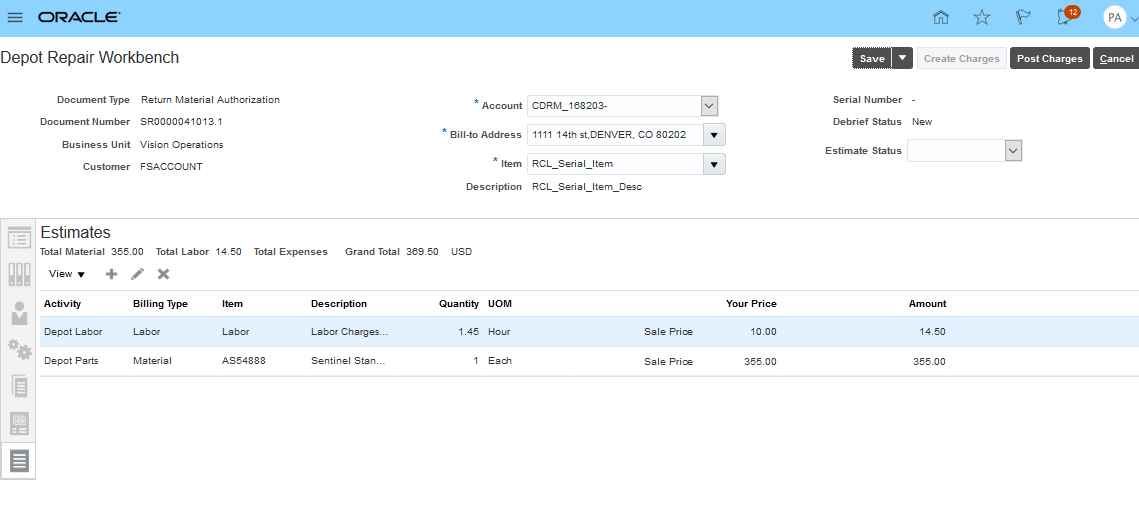The image size is (1139, 510).
Task: Click the Item column header
Action: [x=232, y=304]
